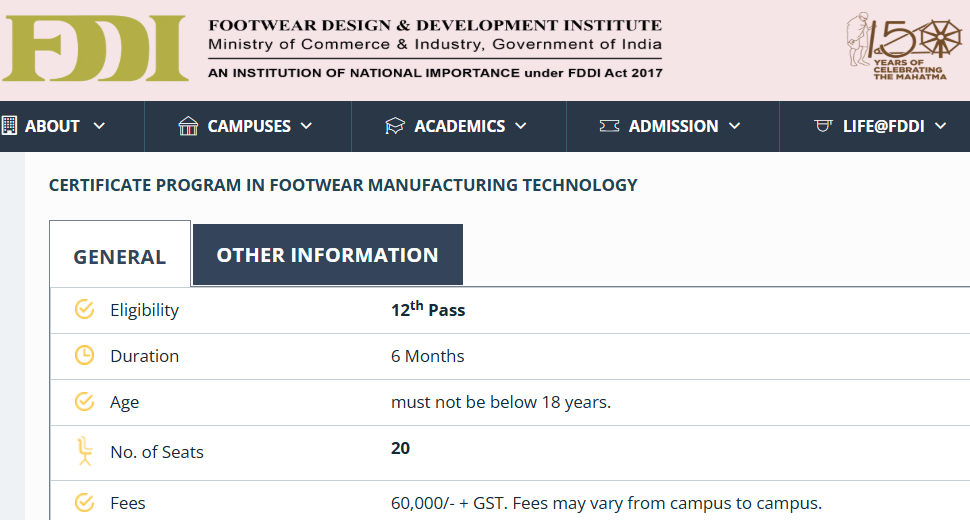
Task: Open the Life@FDDI dropdown chevron
Action: 941,126
